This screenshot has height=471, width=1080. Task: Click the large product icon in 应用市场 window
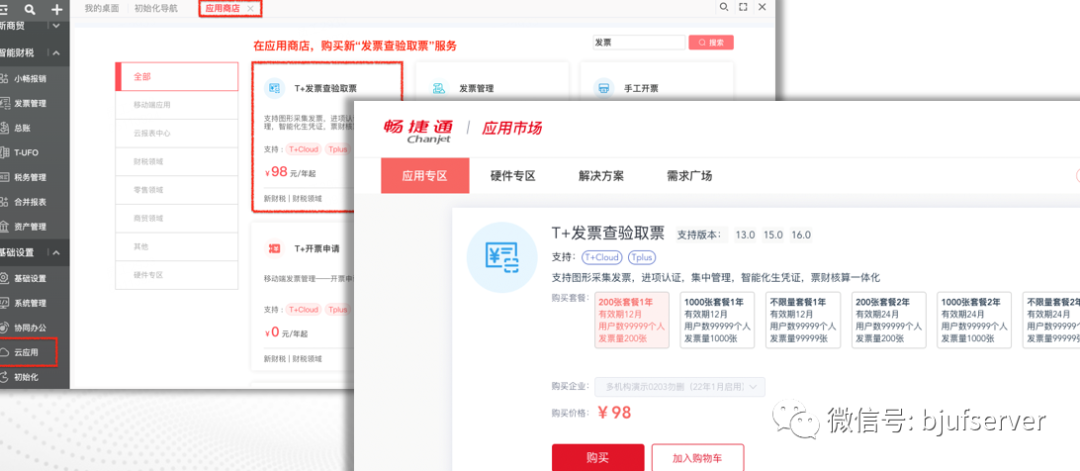tap(502, 257)
